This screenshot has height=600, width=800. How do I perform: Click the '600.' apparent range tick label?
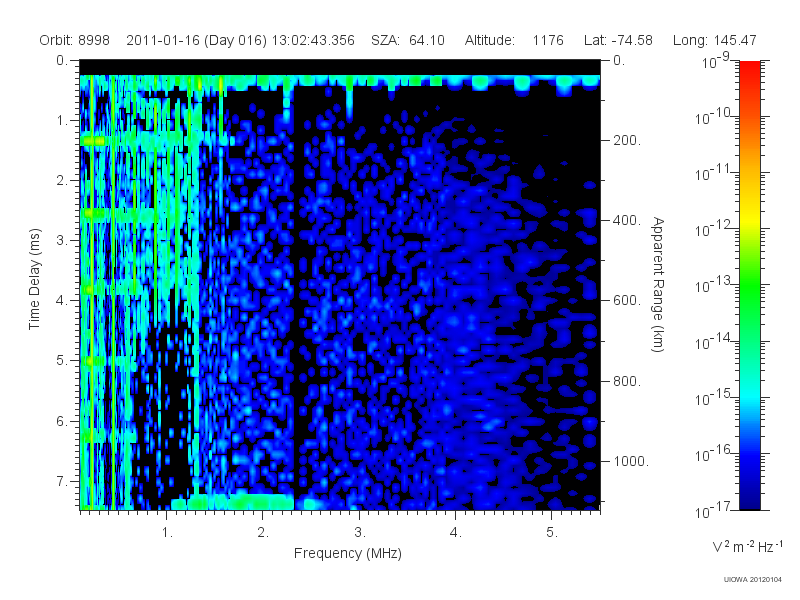(x=627, y=301)
